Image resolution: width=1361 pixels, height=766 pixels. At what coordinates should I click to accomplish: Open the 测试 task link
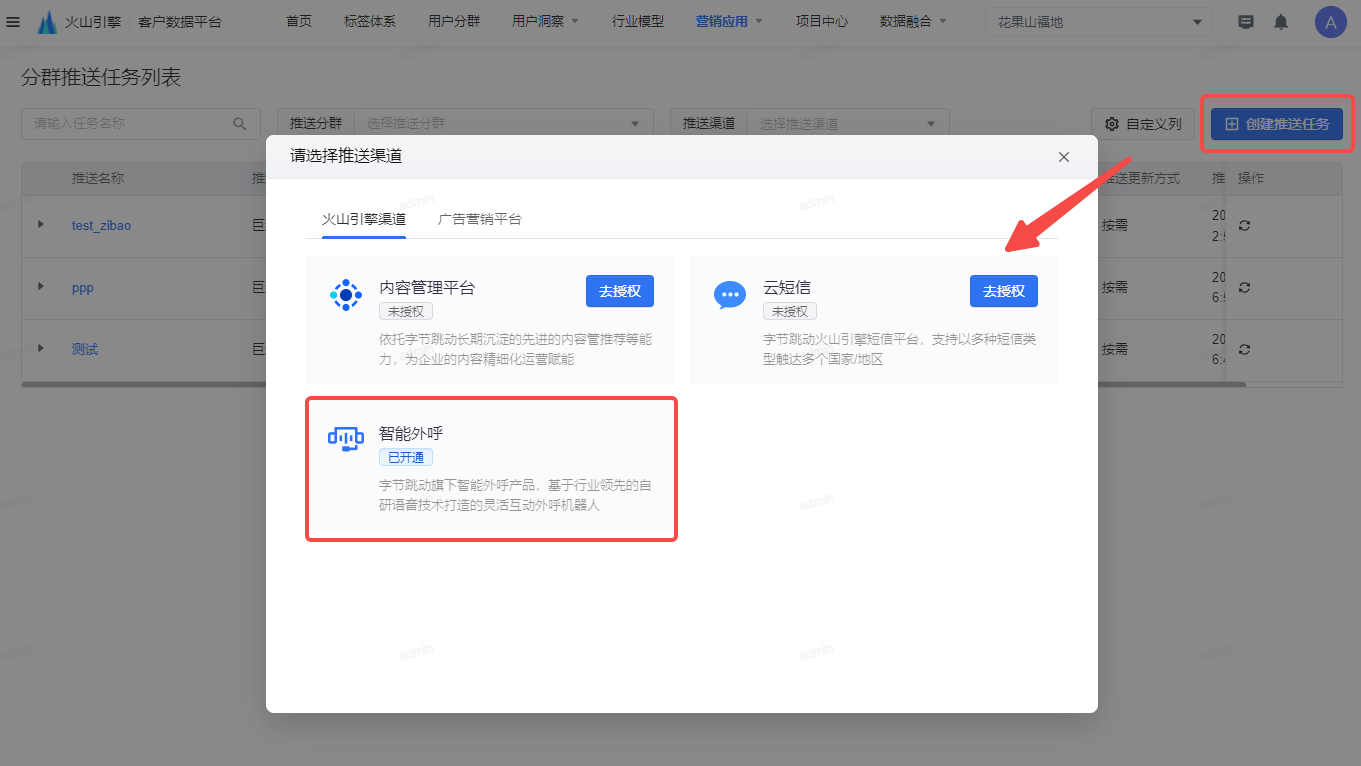point(85,349)
